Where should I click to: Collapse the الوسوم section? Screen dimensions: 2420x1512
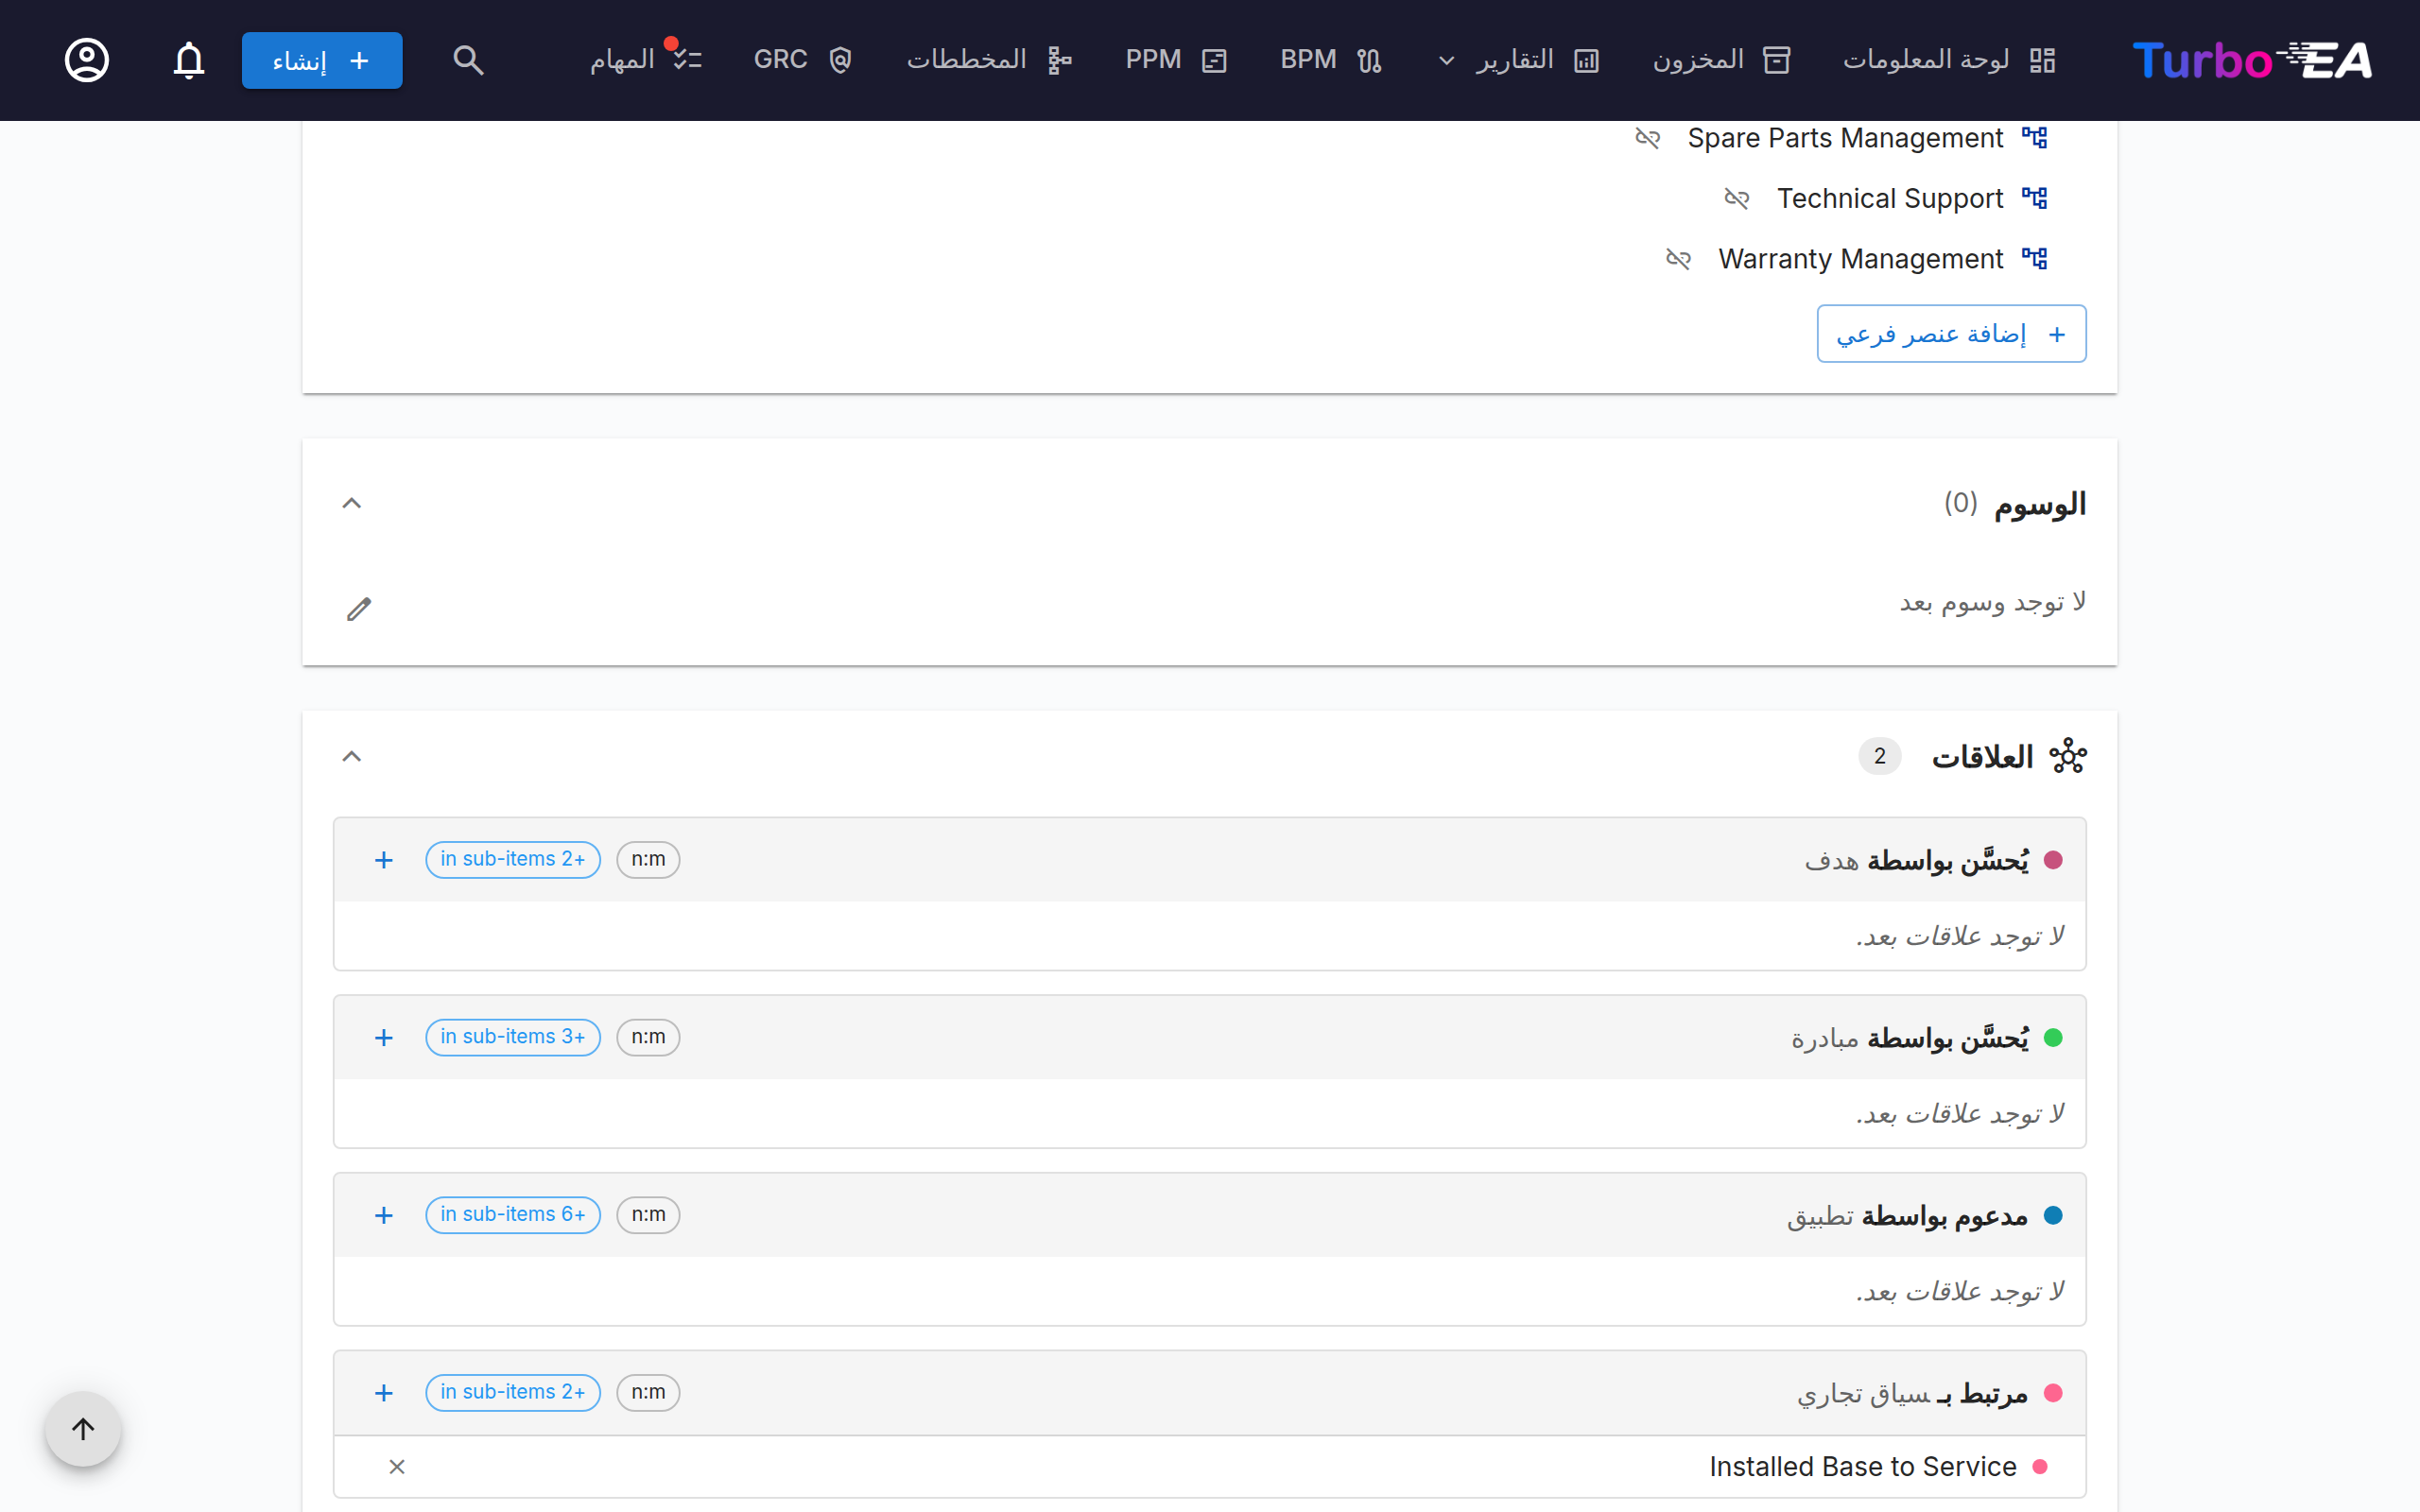click(x=352, y=504)
